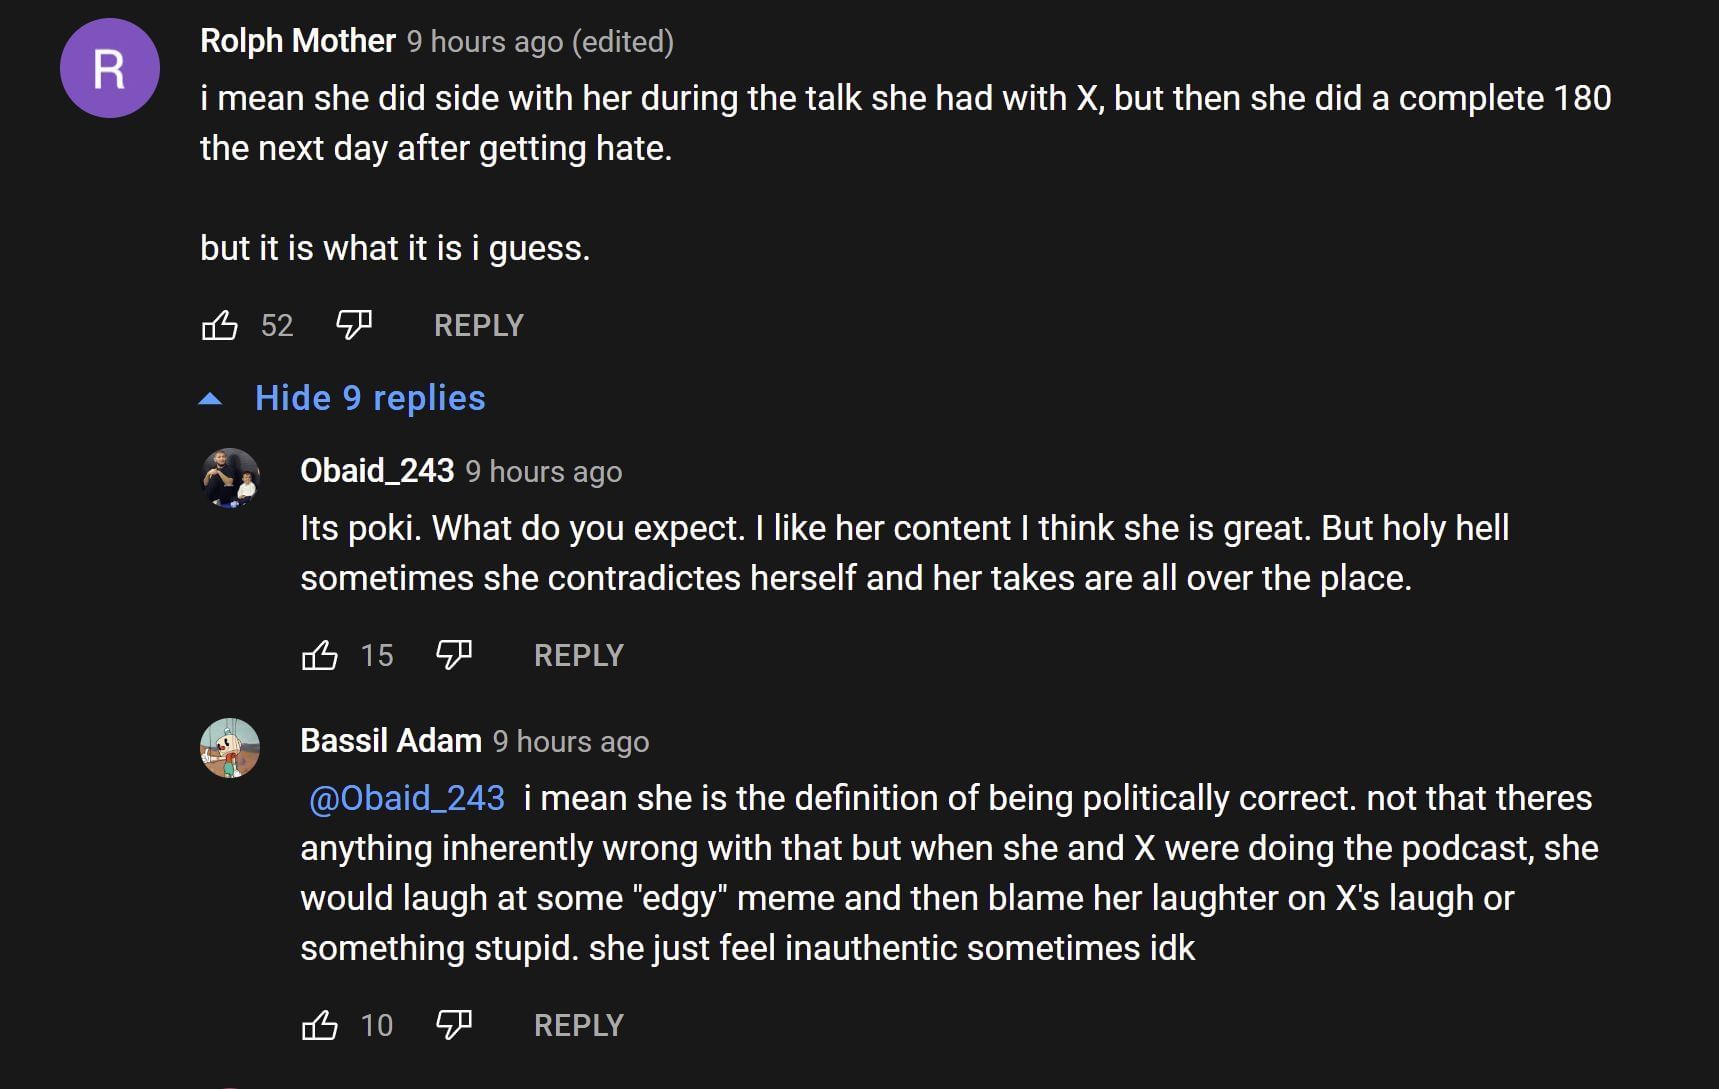Dislike Bassil Adam's reply
1719x1089 pixels.
click(x=454, y=1025)
